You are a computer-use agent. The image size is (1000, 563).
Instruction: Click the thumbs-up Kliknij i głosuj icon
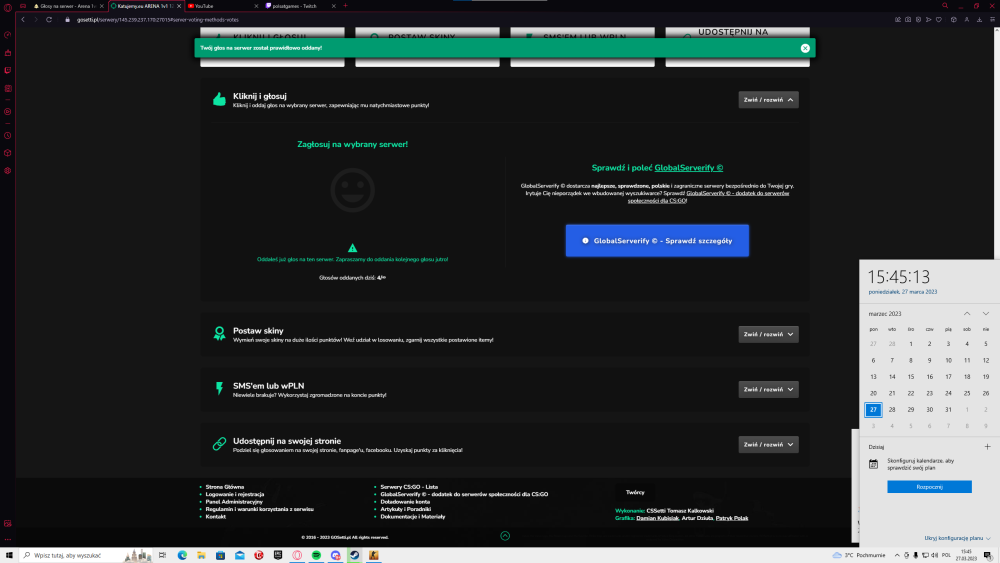pyautogui.click(x=219, y=99)
